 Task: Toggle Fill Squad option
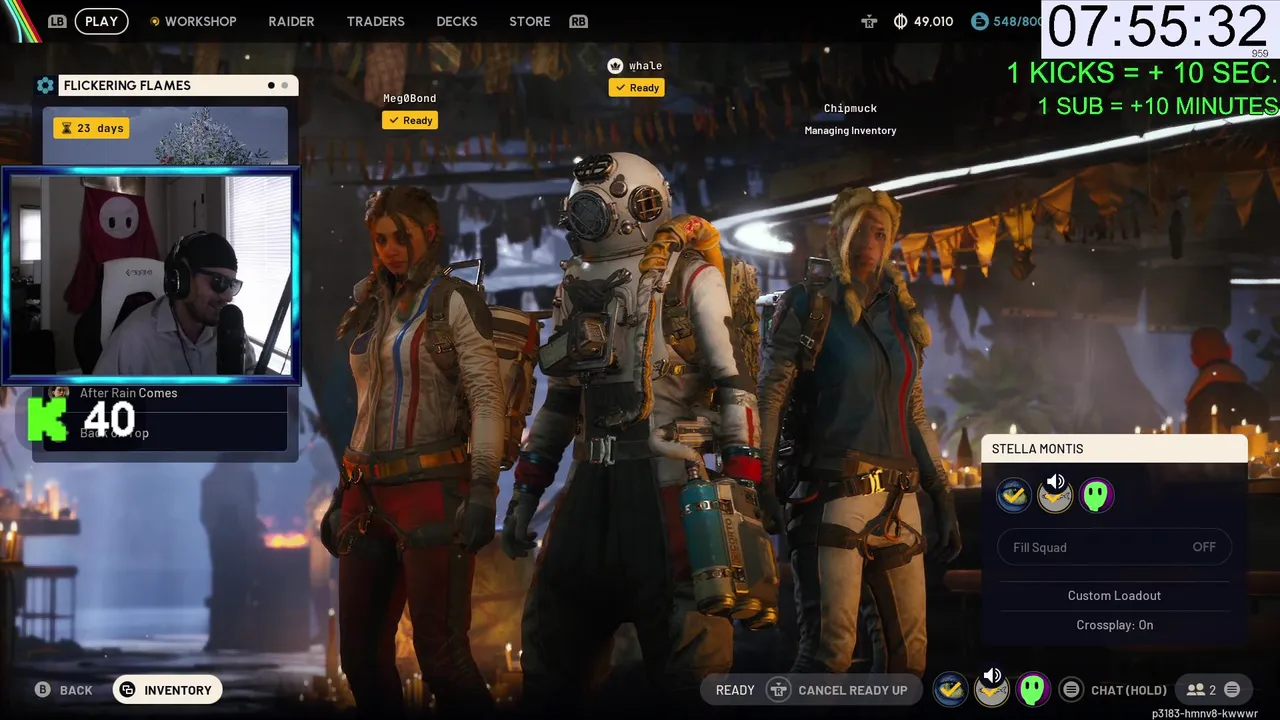[1114, 547]
